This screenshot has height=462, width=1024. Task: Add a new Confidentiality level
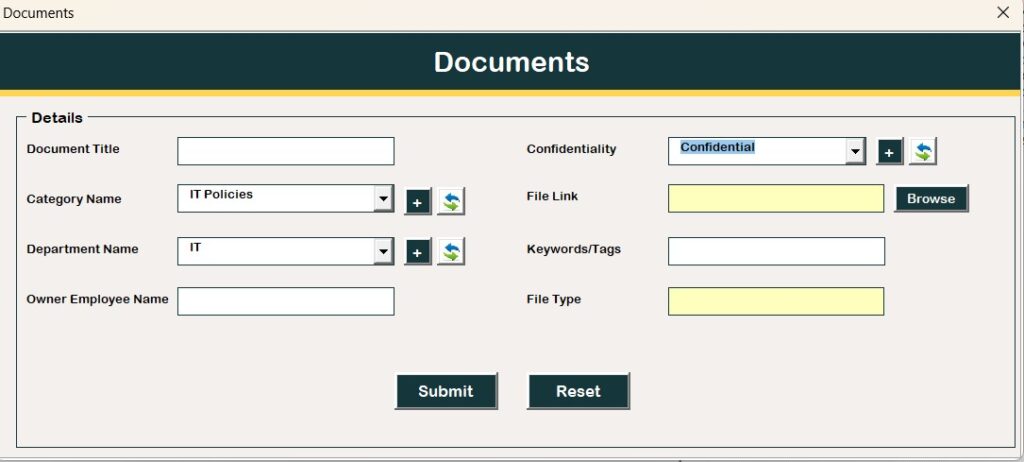click(x=889, y=152)
